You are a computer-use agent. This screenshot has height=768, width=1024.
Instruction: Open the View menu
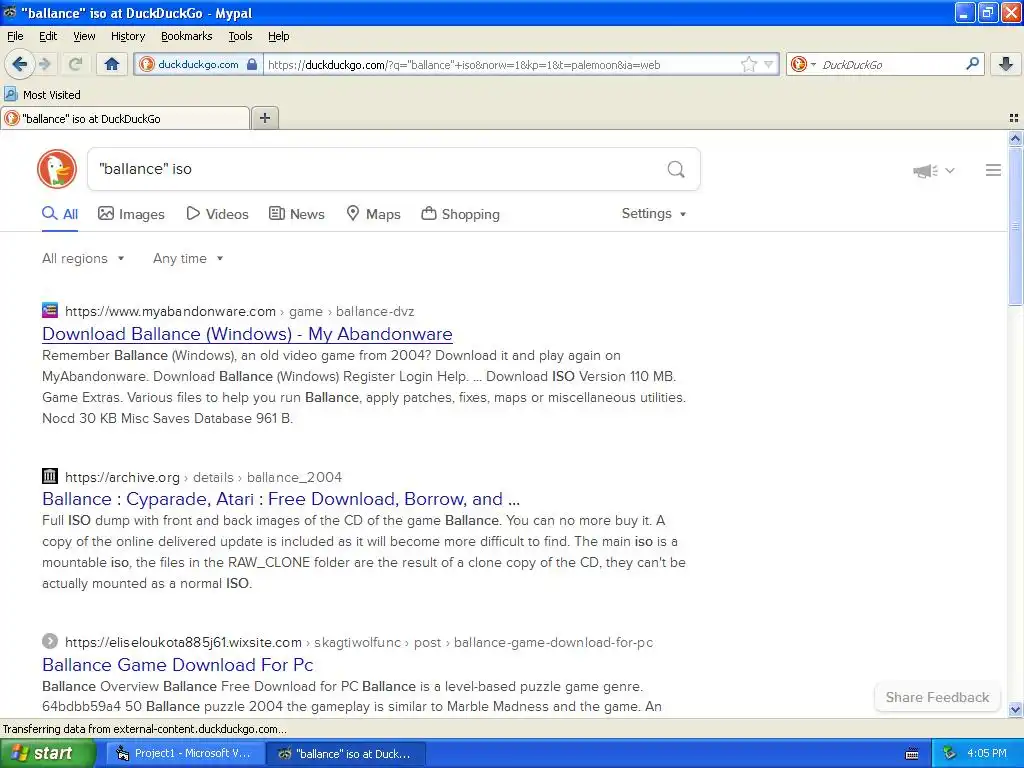point(84,36)
